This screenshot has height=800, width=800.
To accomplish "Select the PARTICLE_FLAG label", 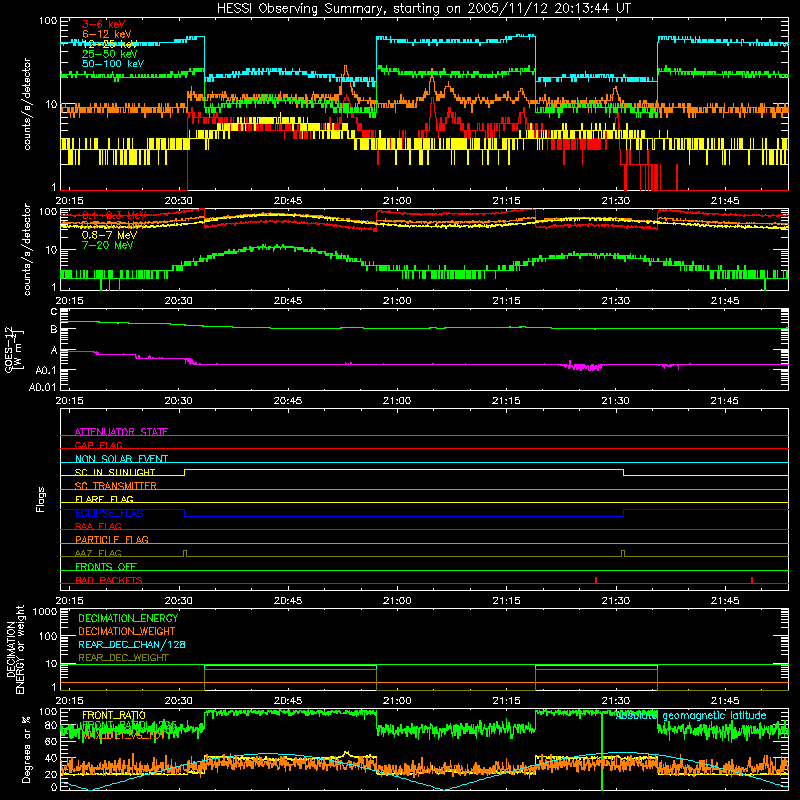I will point(112,540).
